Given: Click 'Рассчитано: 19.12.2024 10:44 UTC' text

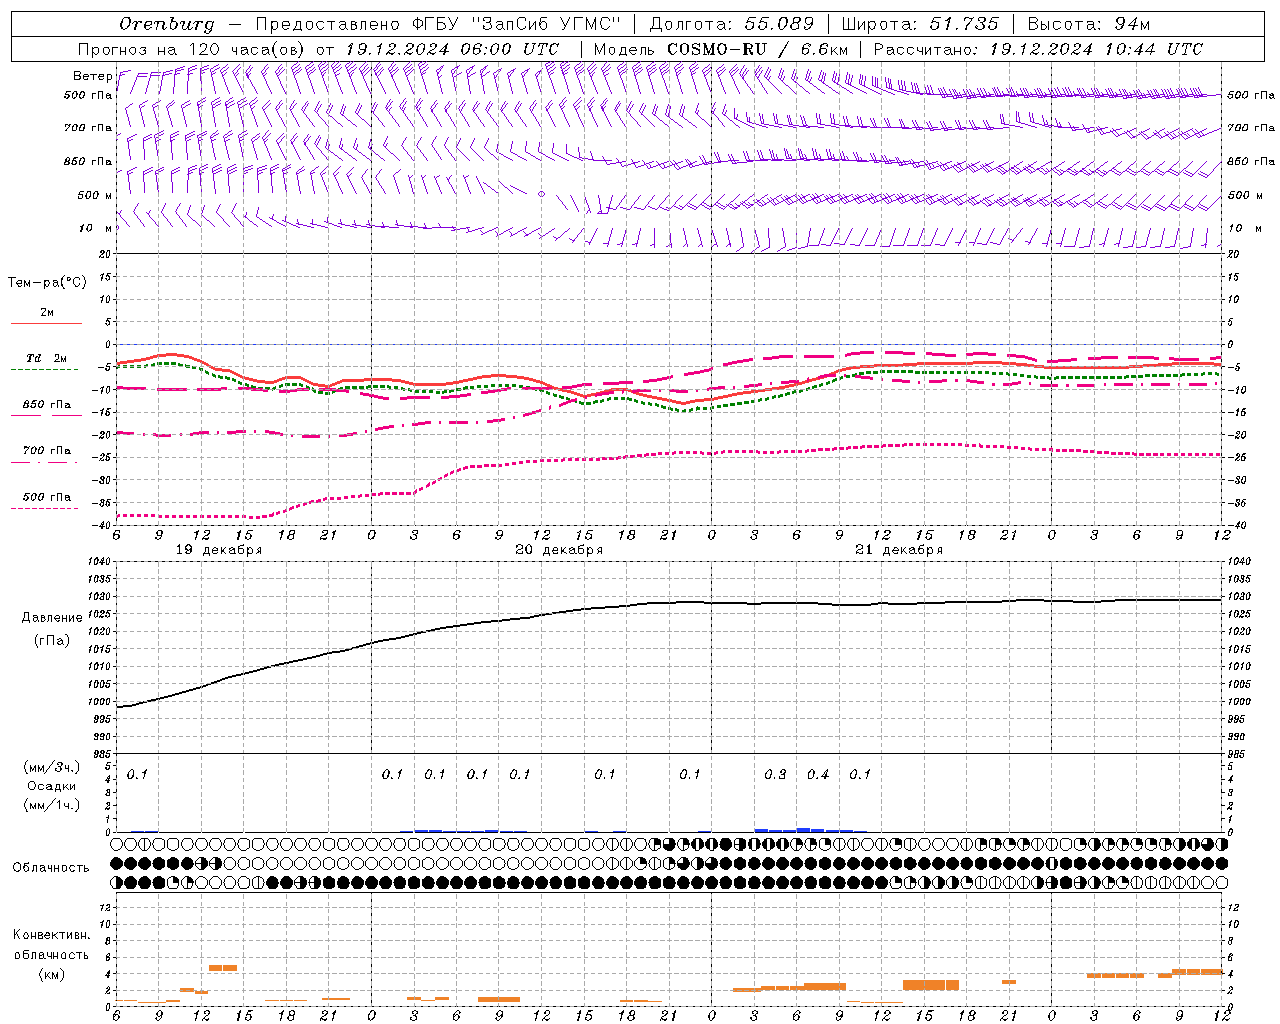Looking at the screenshot, I should coord(1038,49).
